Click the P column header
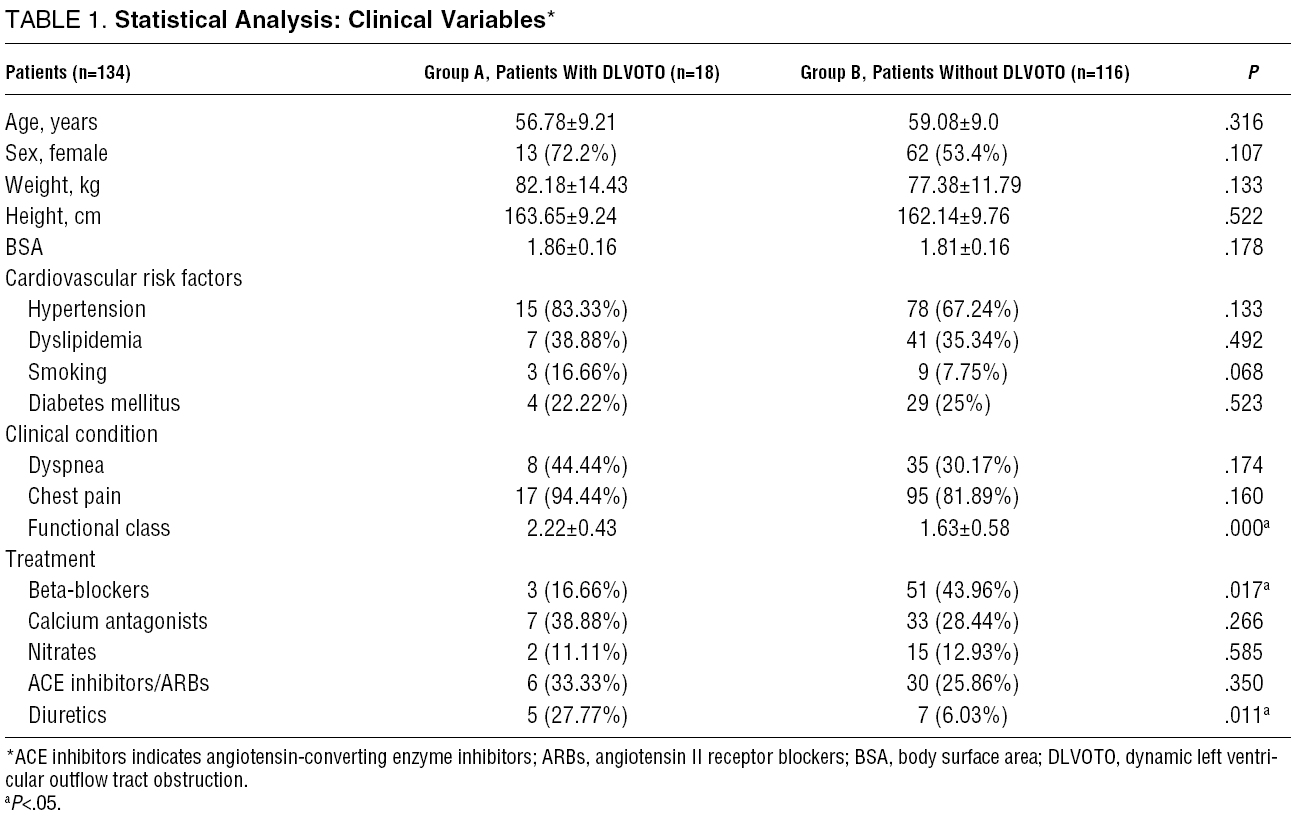The width and height of the screenshot is (1297, 823). pos(1253,74)
